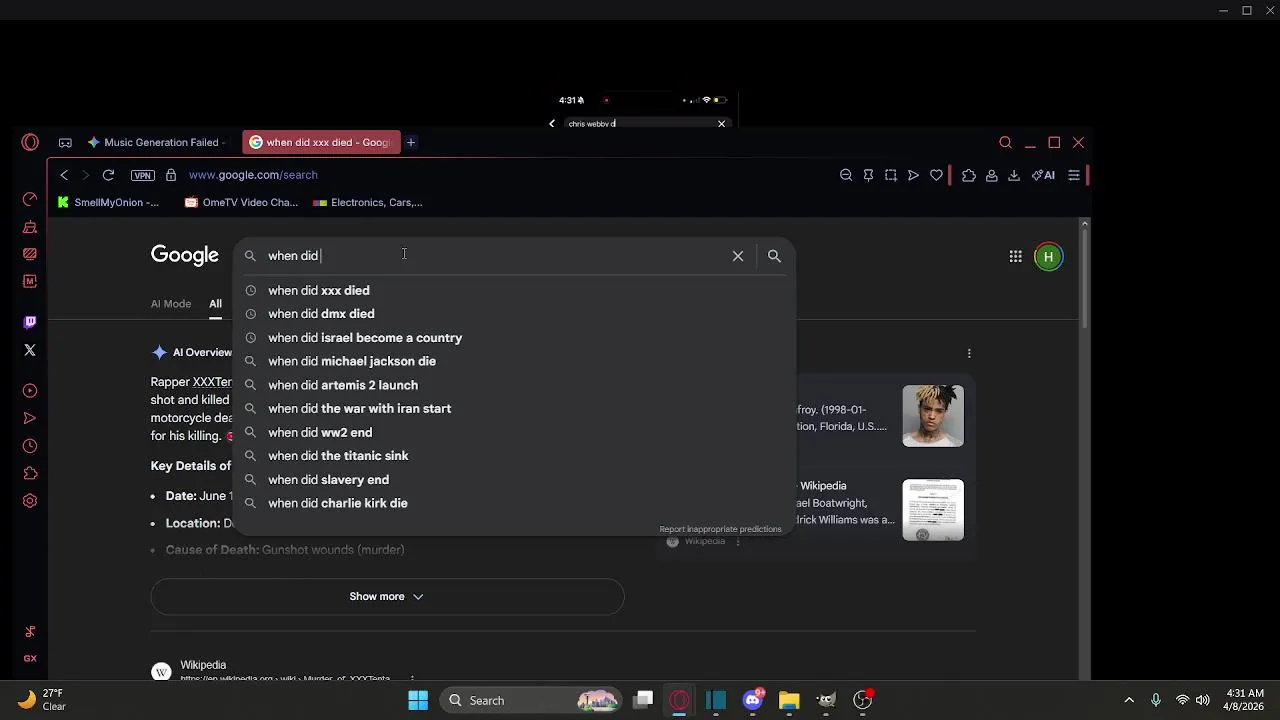The image size is (1280, 720).
Task: Open the OmeTV Video Chat bookmark
Action: 241,202
